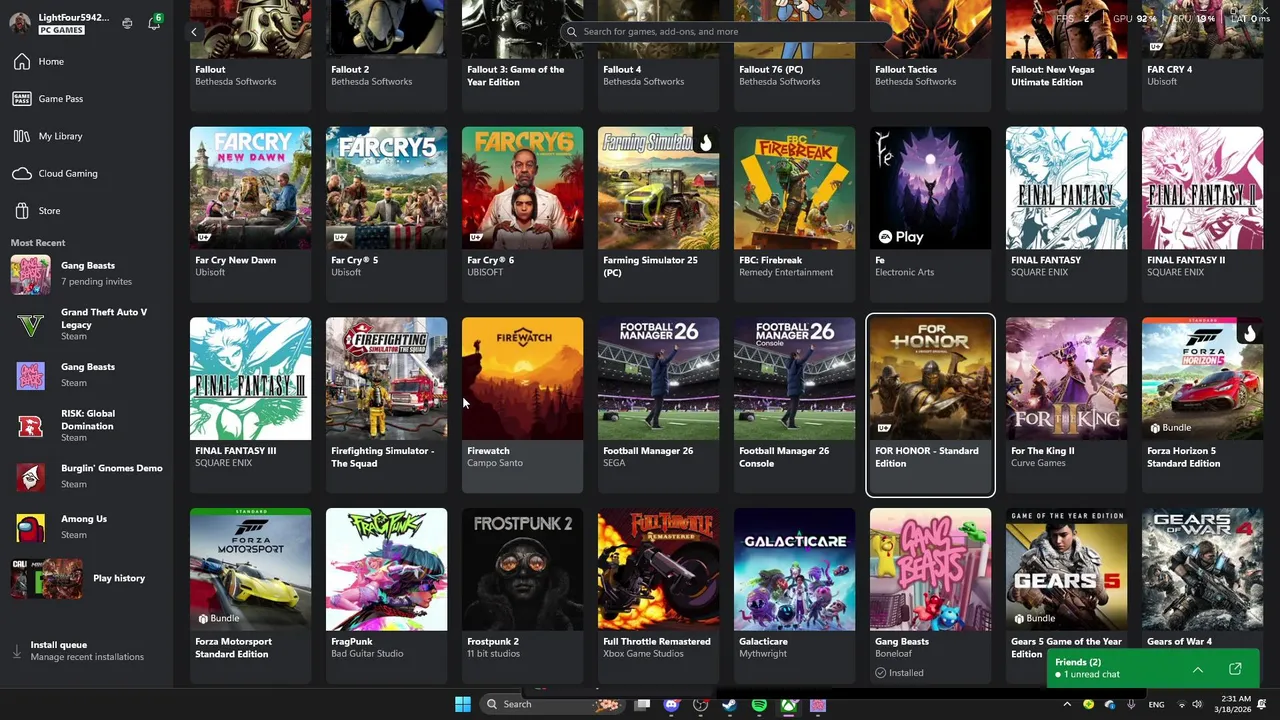Open the Football Manager 26 Console tile
The height and width of the screenshot is (720, 1280).
pos(794,405)
